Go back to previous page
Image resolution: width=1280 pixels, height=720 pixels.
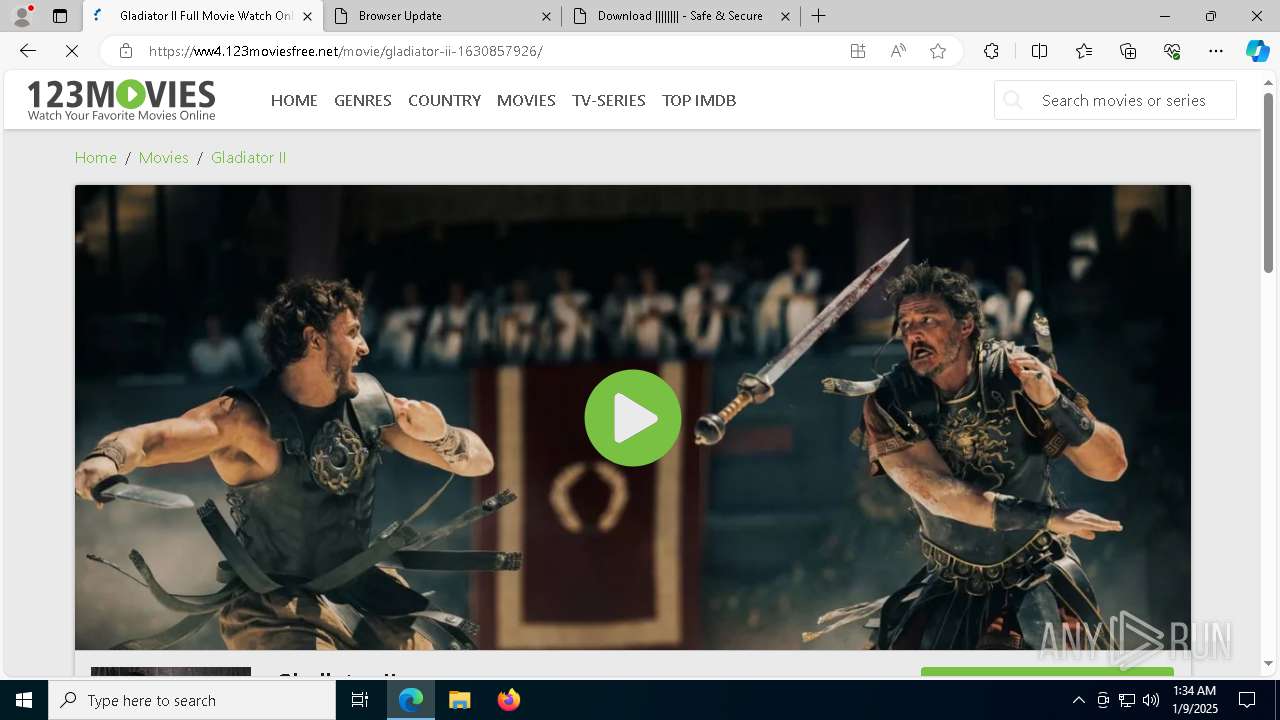[x=28, y=51]
